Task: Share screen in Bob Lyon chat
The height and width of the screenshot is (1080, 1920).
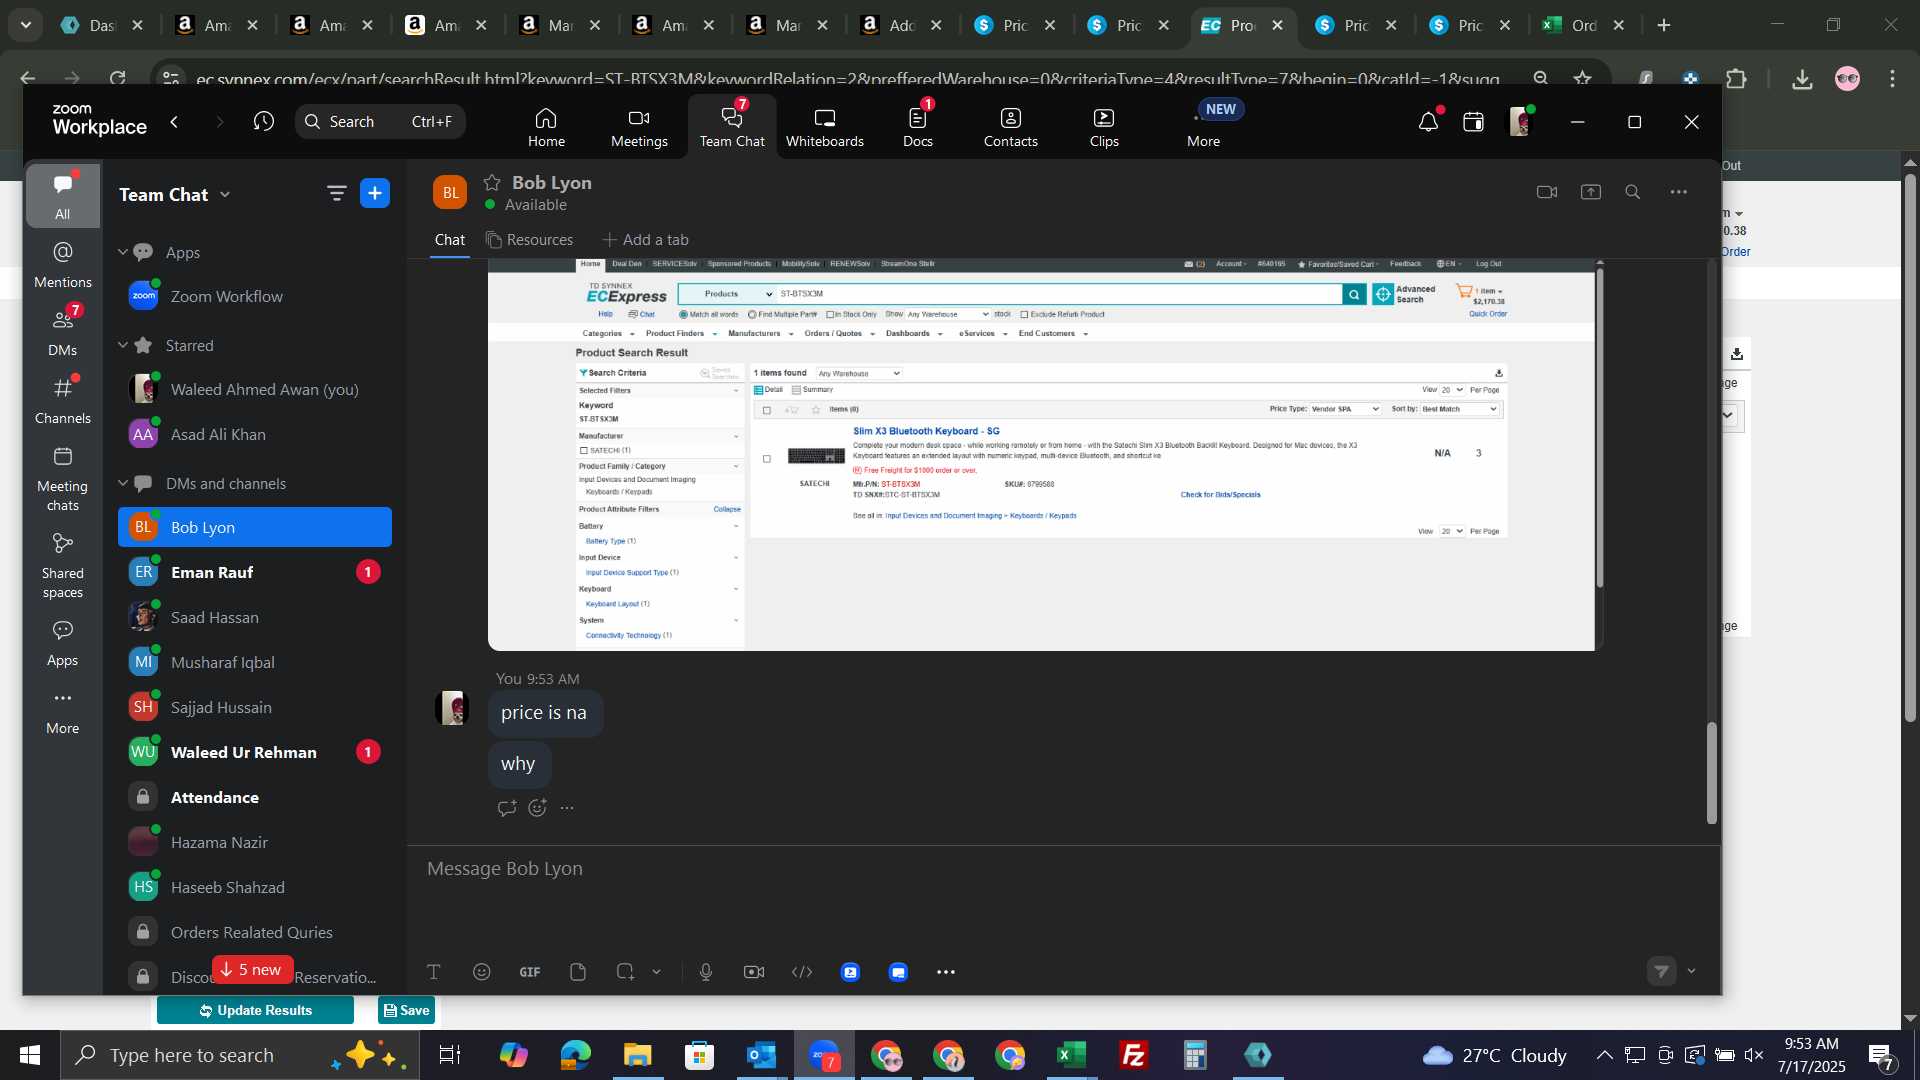Action: point(1591,192)
